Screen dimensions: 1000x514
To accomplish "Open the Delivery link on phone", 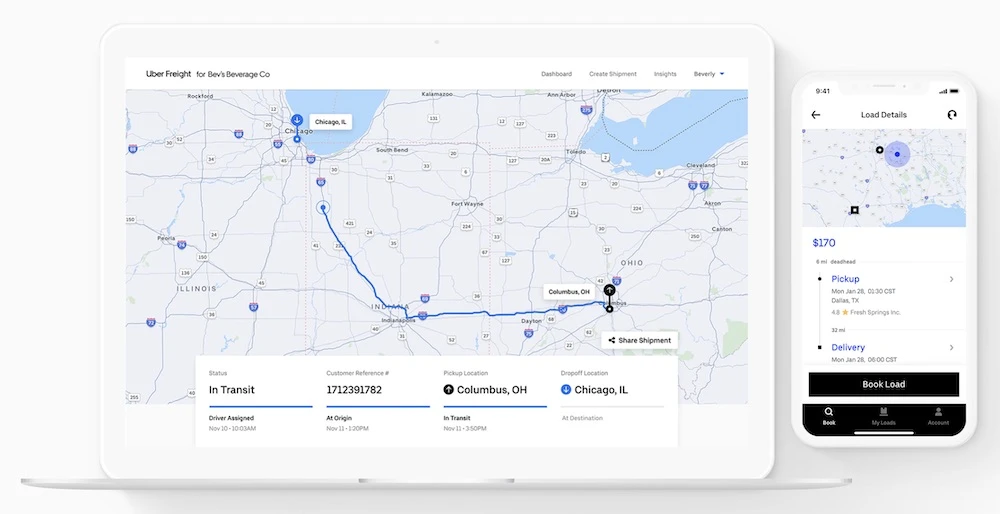I will 848,348.
